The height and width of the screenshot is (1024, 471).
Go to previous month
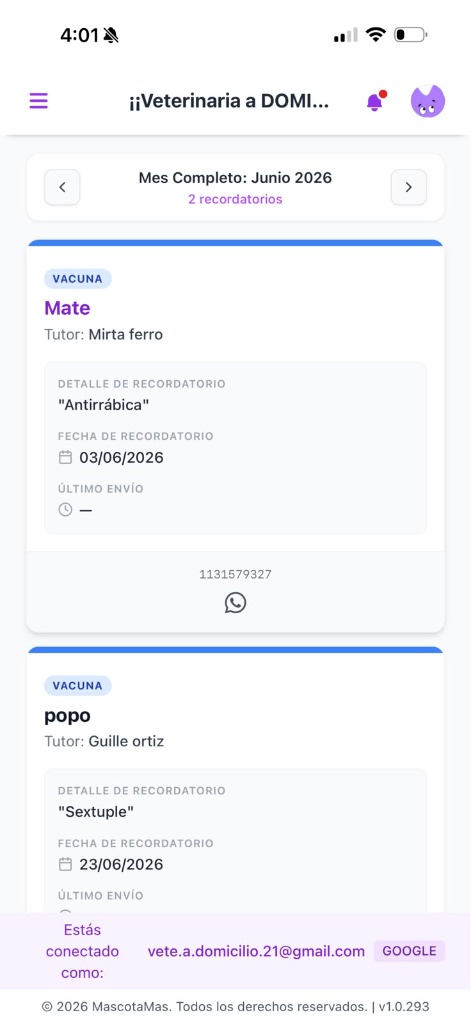(x=62, y=187)
